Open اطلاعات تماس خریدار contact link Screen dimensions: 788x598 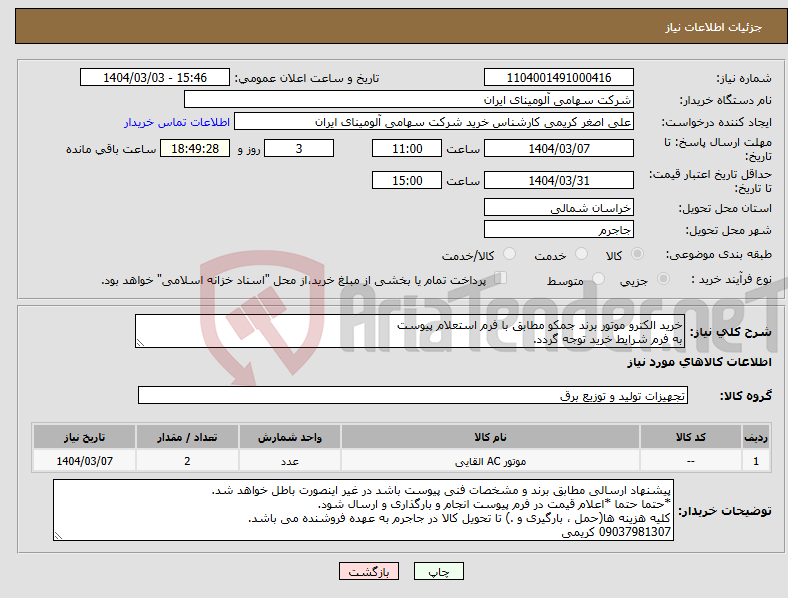(x=177, y=122)
